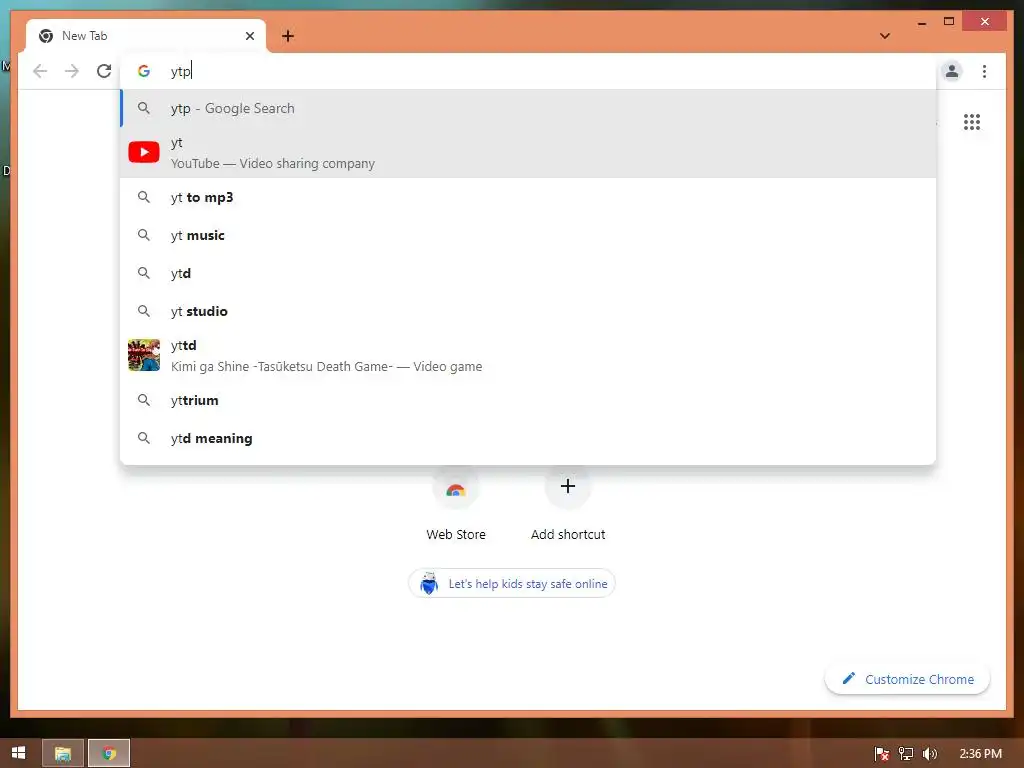
Task: Pick the 'yt music' suggestion
Action: (x=528, y=235)
